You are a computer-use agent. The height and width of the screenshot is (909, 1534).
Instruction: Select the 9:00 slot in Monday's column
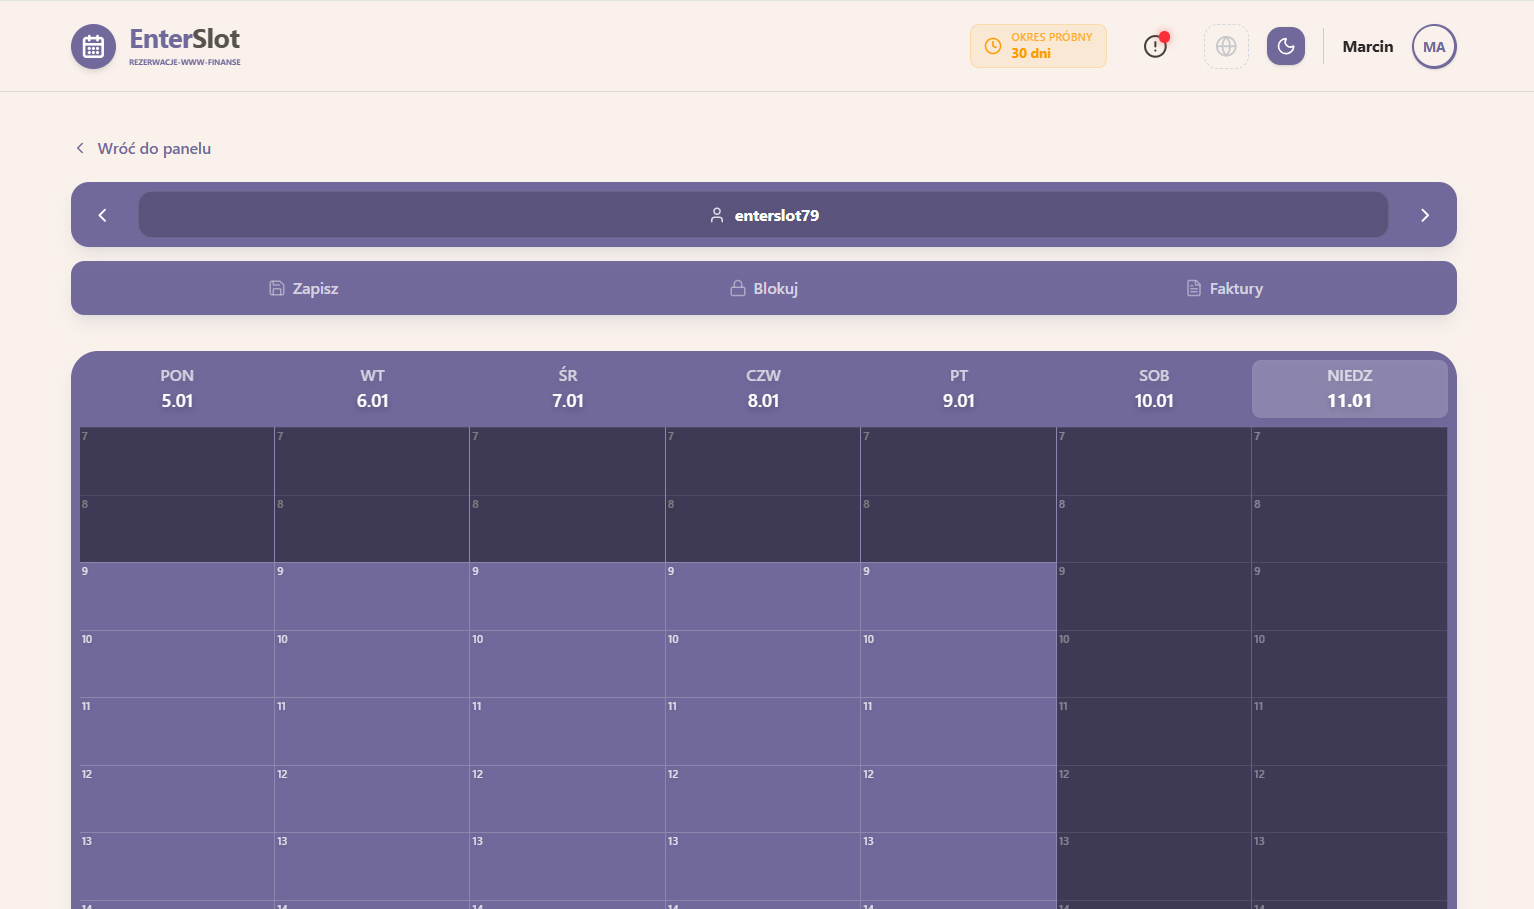coord(176,597)
